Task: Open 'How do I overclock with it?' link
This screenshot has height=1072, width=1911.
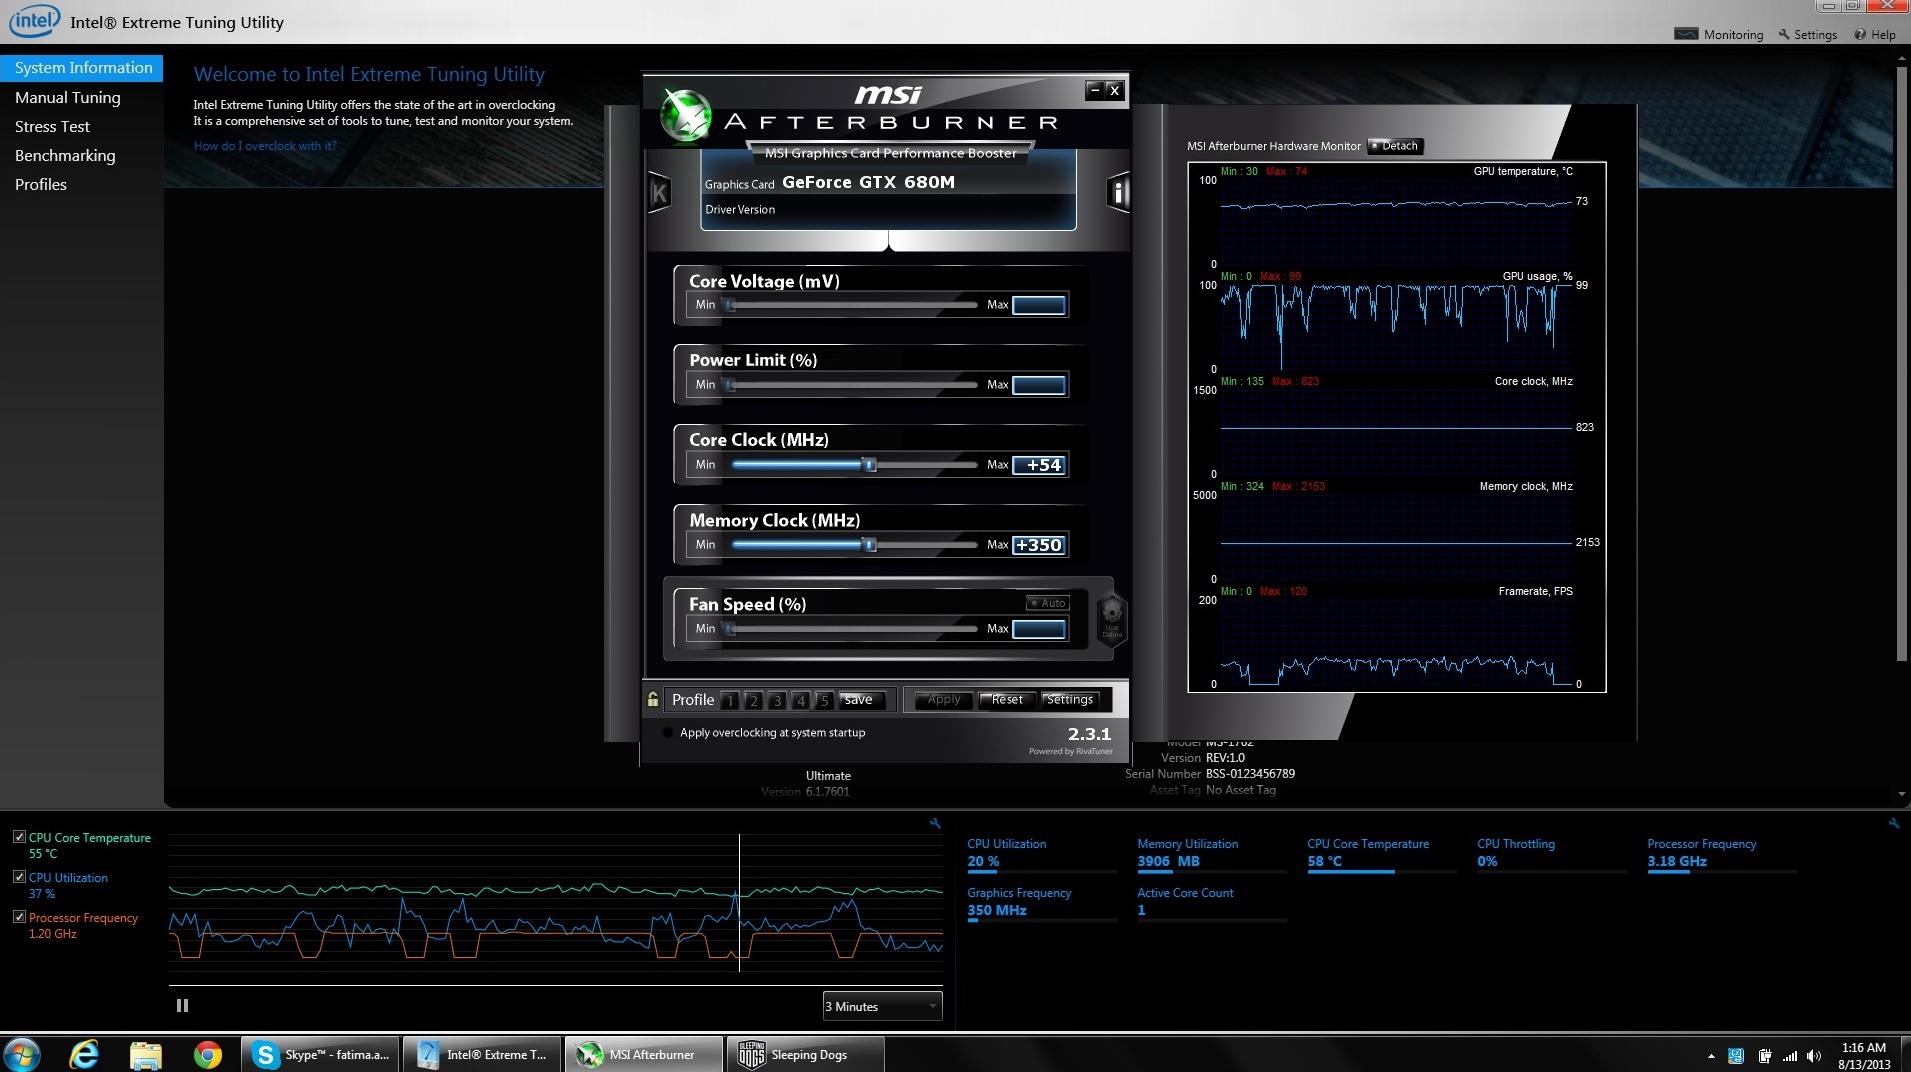Action: (x=265, y=146)
